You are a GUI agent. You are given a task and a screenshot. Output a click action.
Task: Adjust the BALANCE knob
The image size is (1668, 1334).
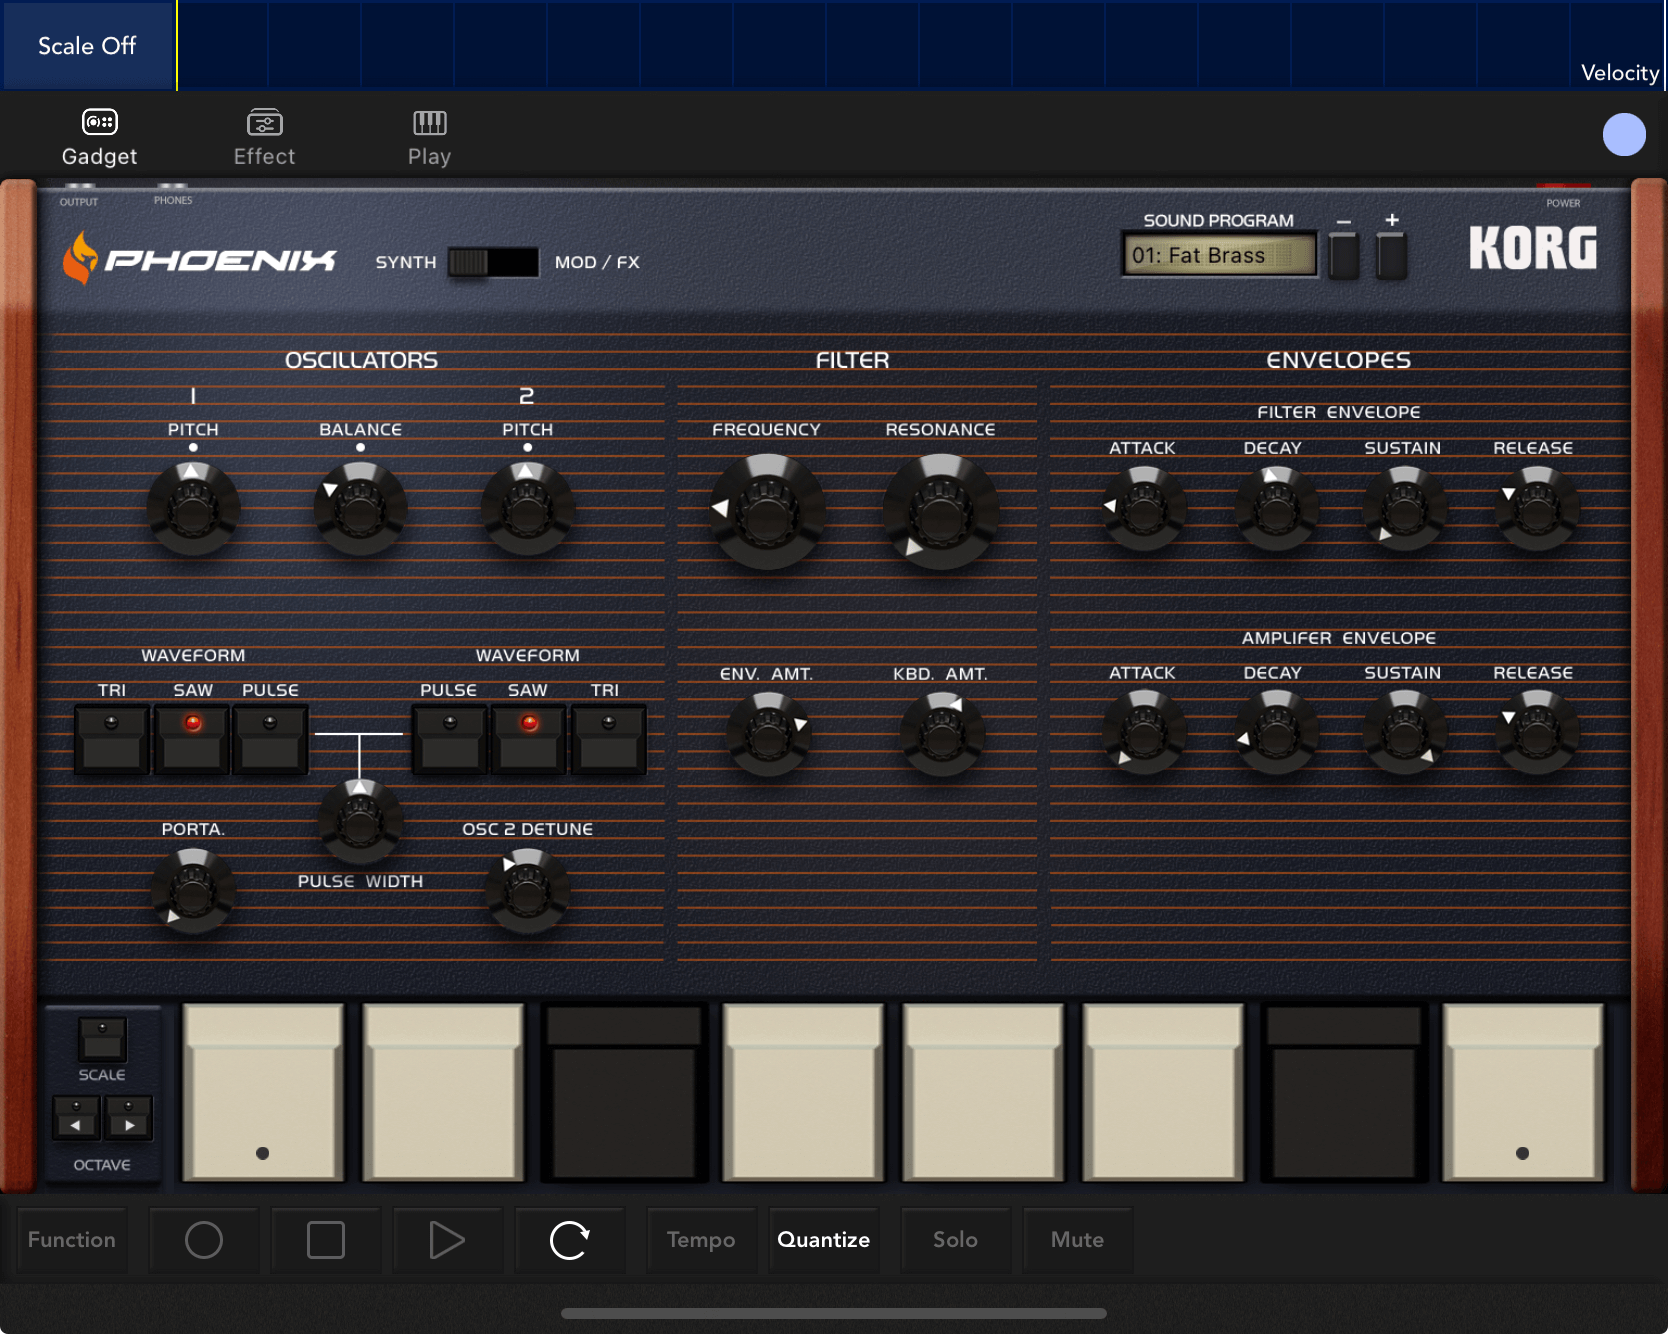[360, 508]
